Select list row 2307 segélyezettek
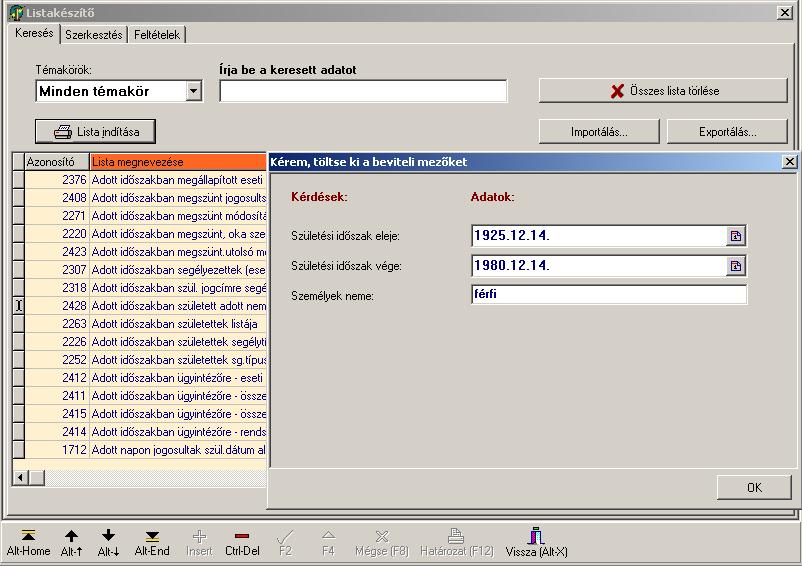 coord(145,269)
